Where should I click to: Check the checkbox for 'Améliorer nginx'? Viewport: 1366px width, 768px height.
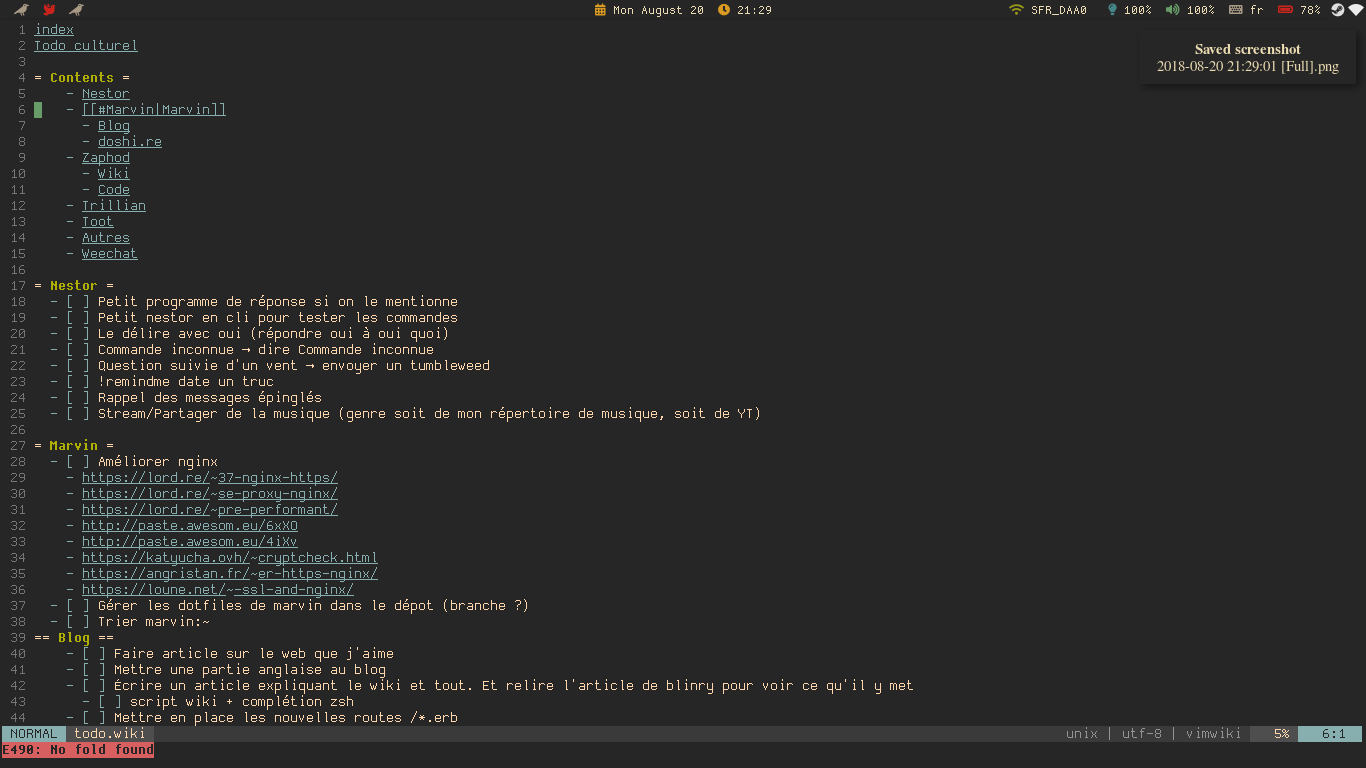(78, 461)
